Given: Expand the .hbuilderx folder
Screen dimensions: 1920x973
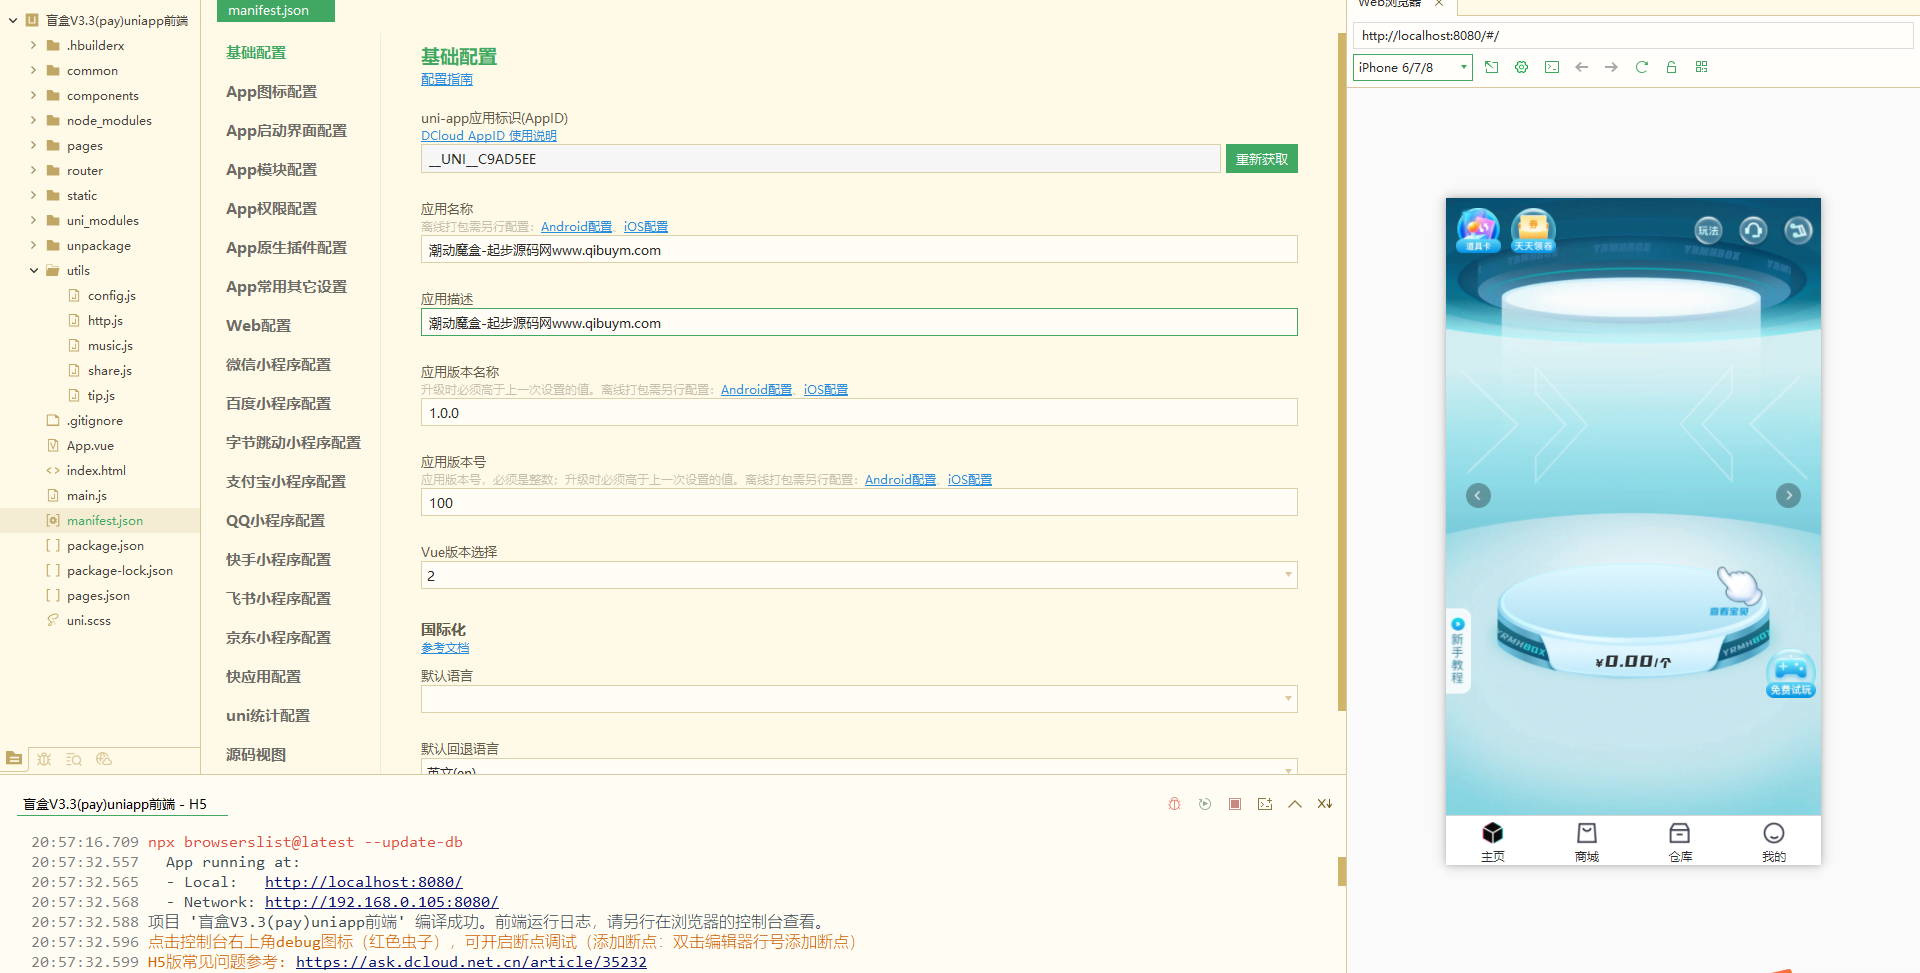Looking at the screenshot, I should tap(33, 45).
